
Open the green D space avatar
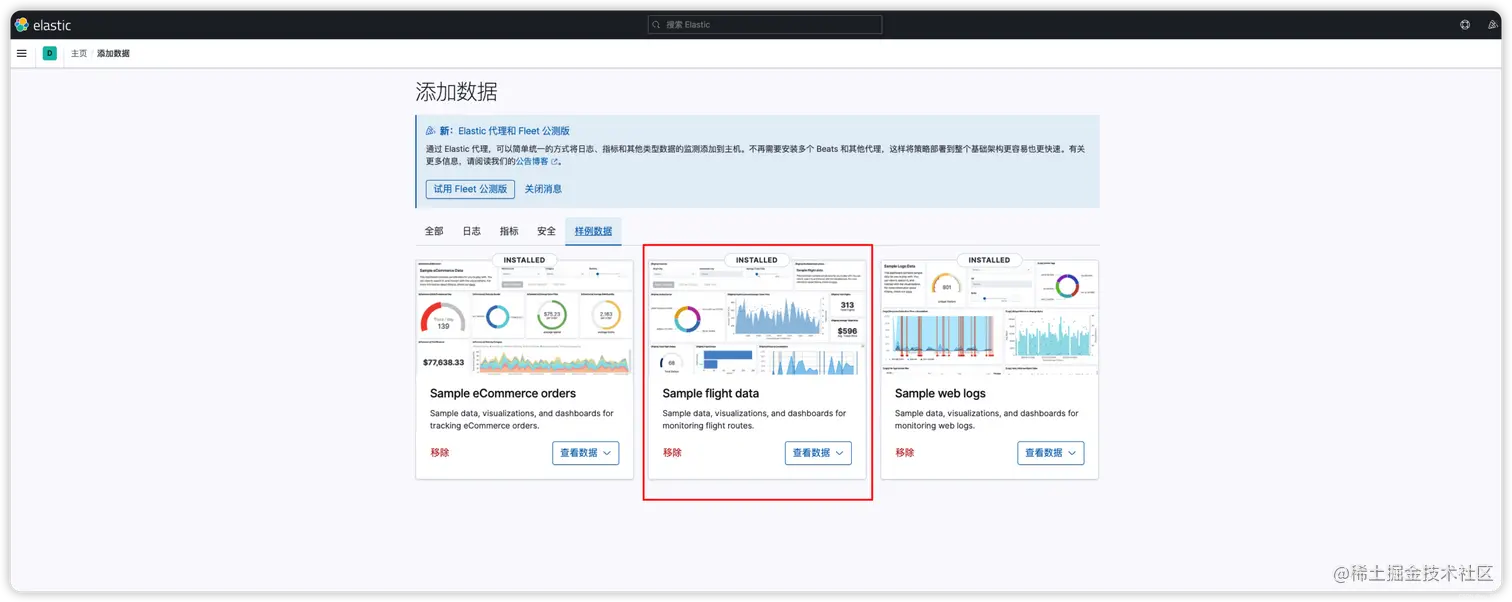pos(50,53)
